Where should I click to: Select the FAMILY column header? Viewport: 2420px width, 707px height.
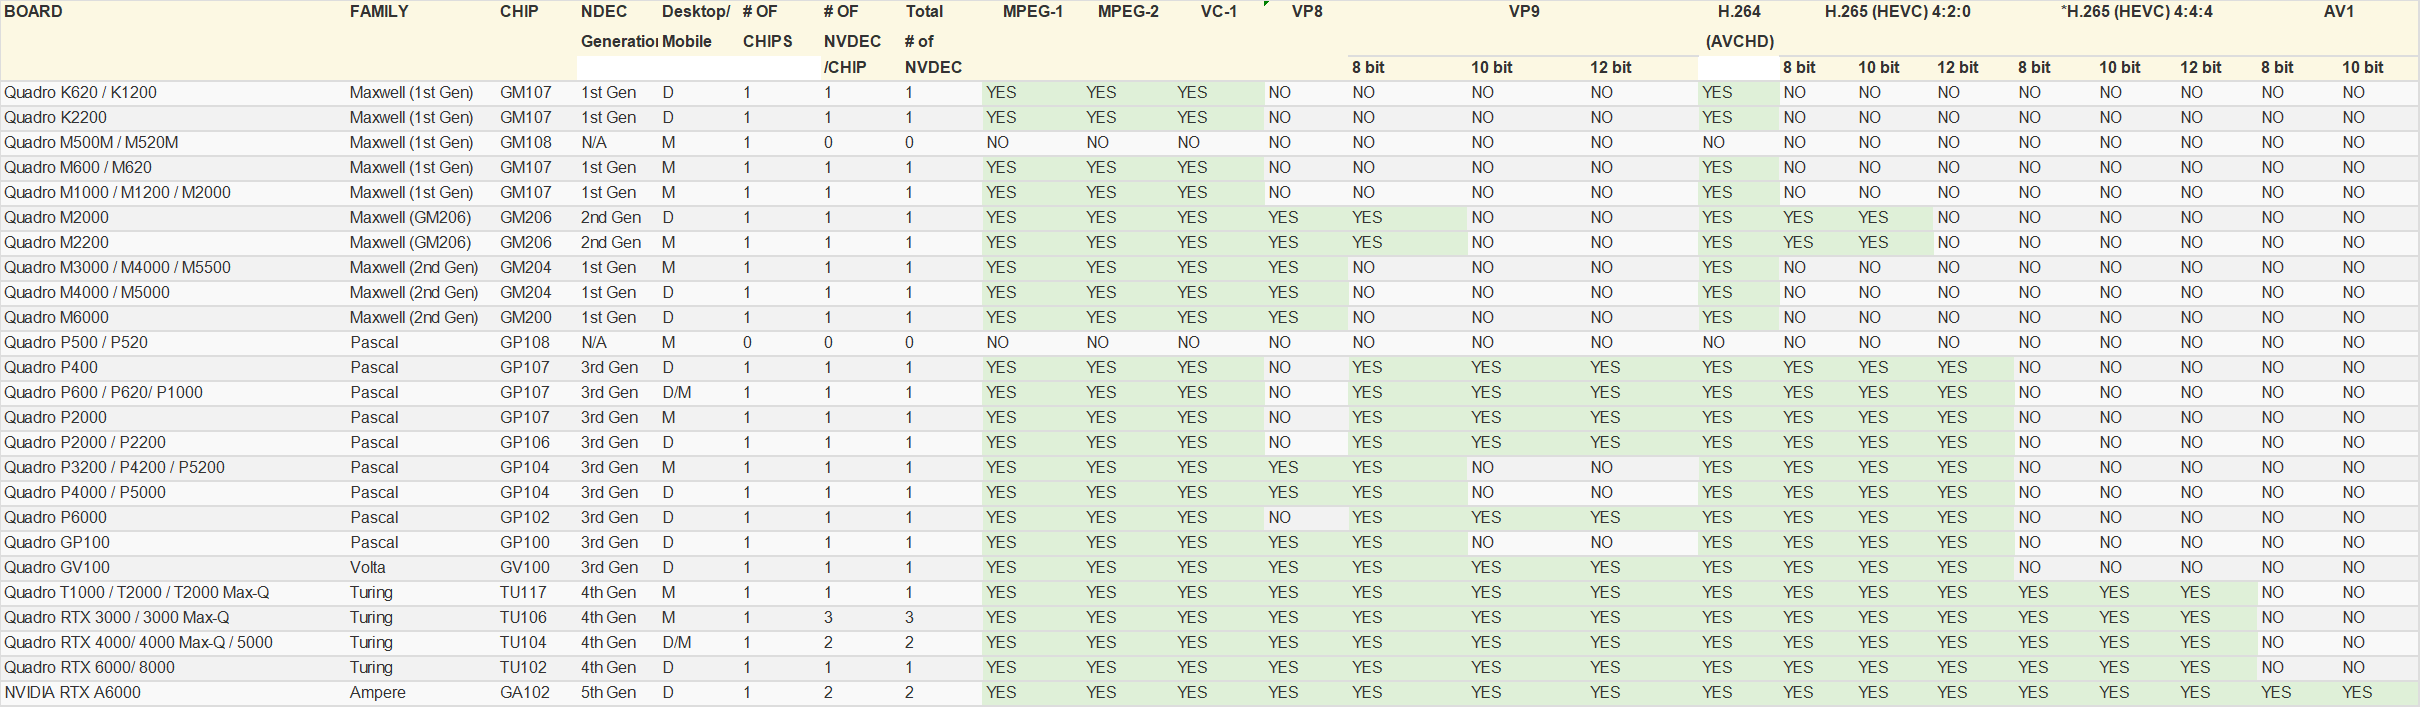coord(379,12)
